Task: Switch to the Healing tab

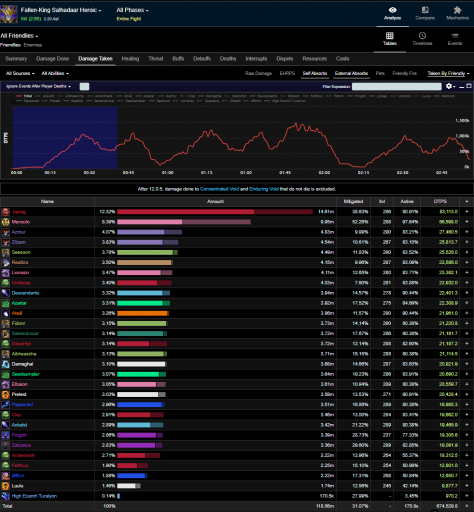Action: click(x=130, y=59)
